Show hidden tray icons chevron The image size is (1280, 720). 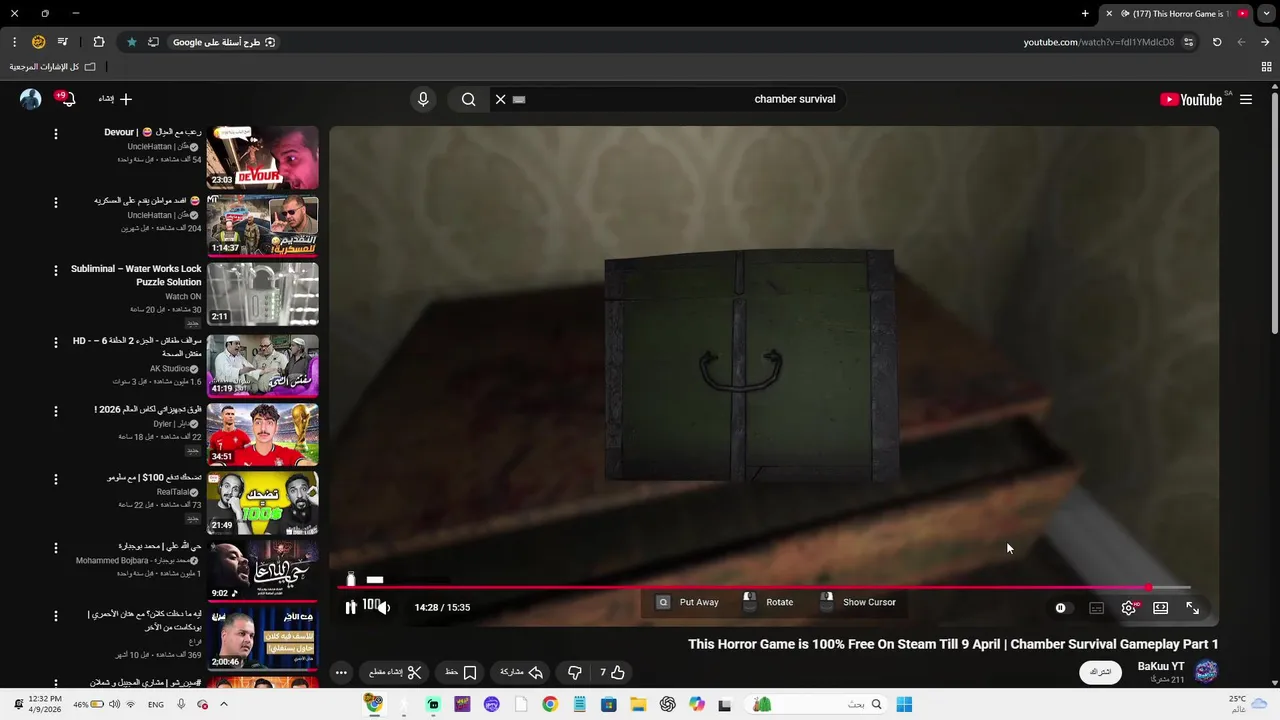click(x=223, y=704)
